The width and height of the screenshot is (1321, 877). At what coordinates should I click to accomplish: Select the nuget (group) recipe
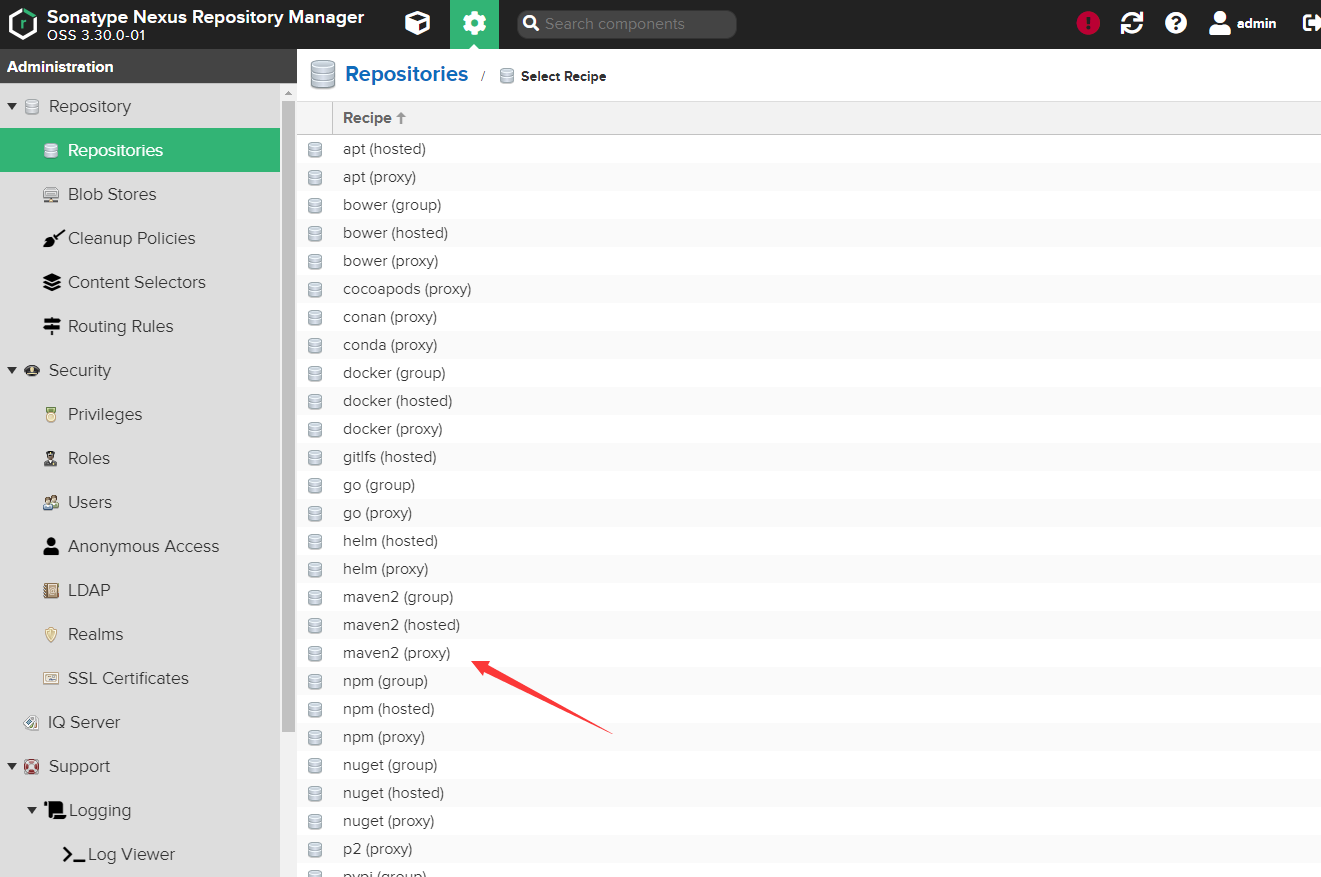809,765
